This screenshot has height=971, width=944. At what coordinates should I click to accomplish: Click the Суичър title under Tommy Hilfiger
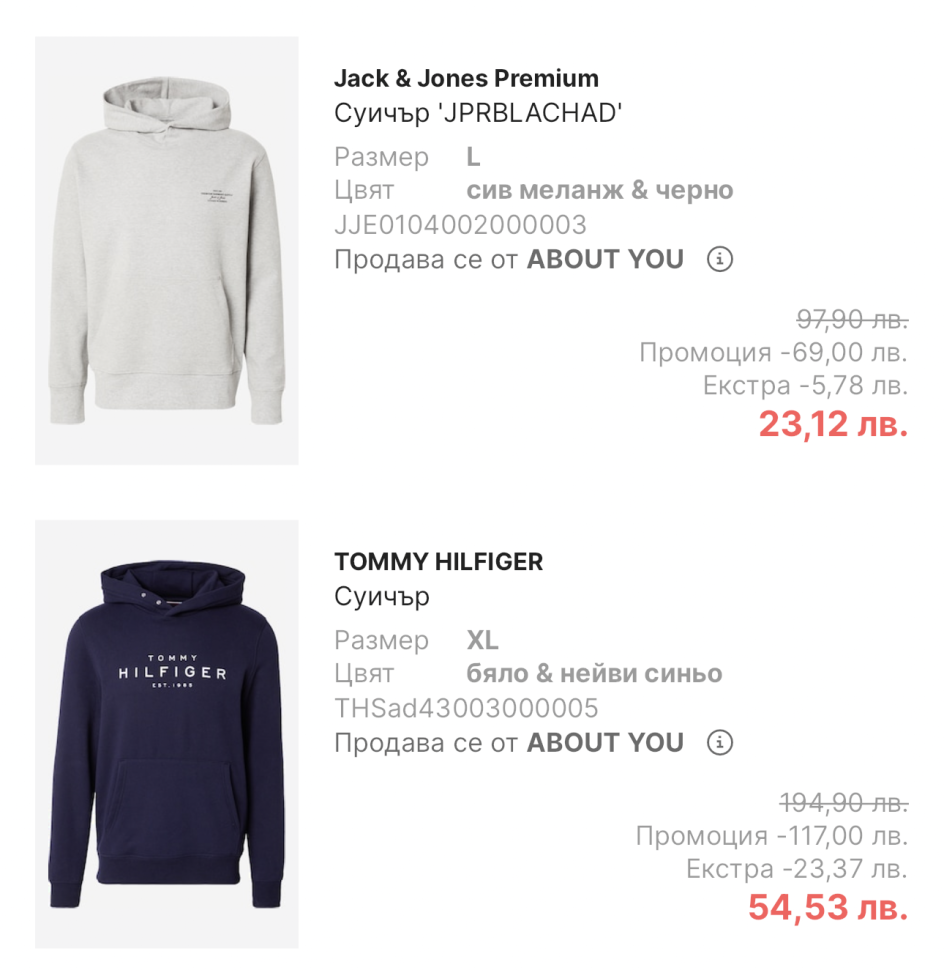pyautogui.click(x=382, y=597)
